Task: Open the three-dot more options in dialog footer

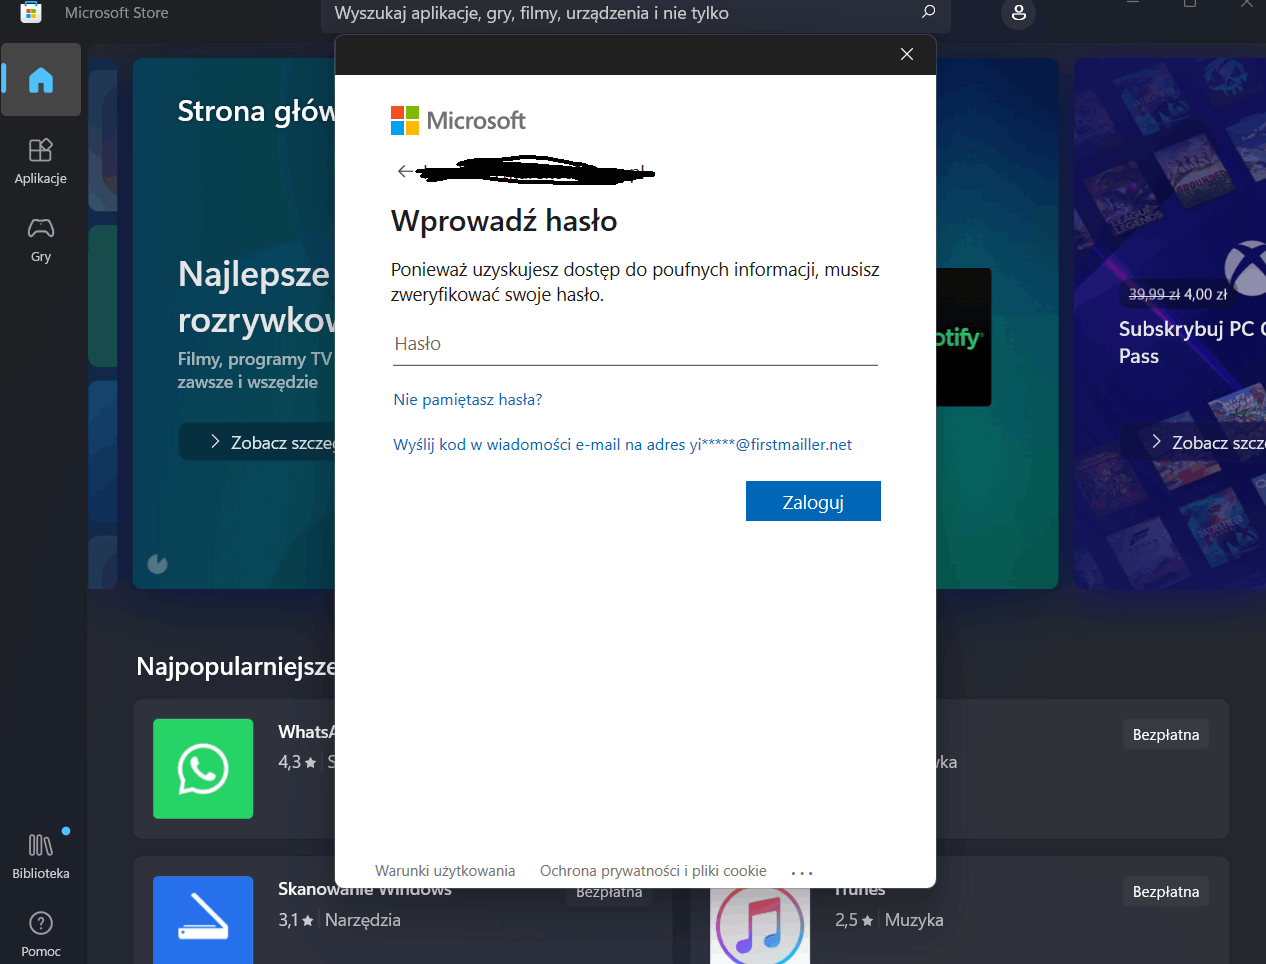Action: point(802,873)
